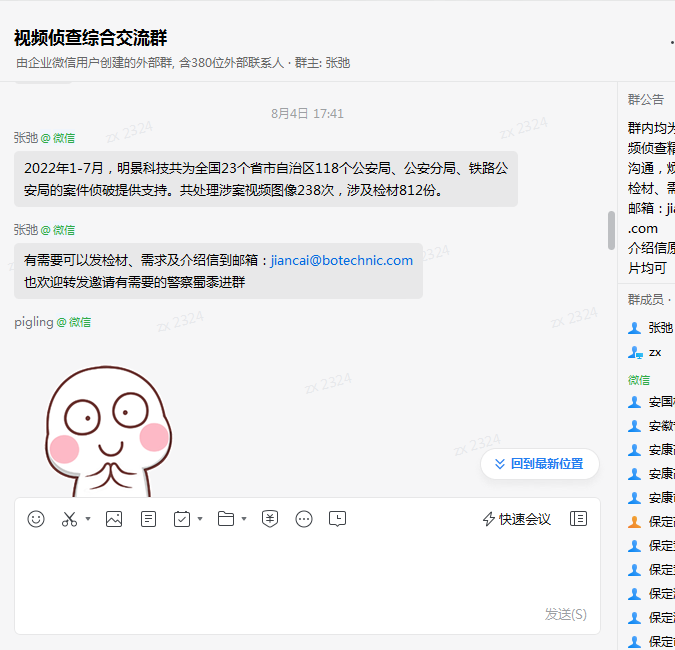Select member 张弛 in group member list
Viewport: 675px width, 650px height.
click(660, 328)
